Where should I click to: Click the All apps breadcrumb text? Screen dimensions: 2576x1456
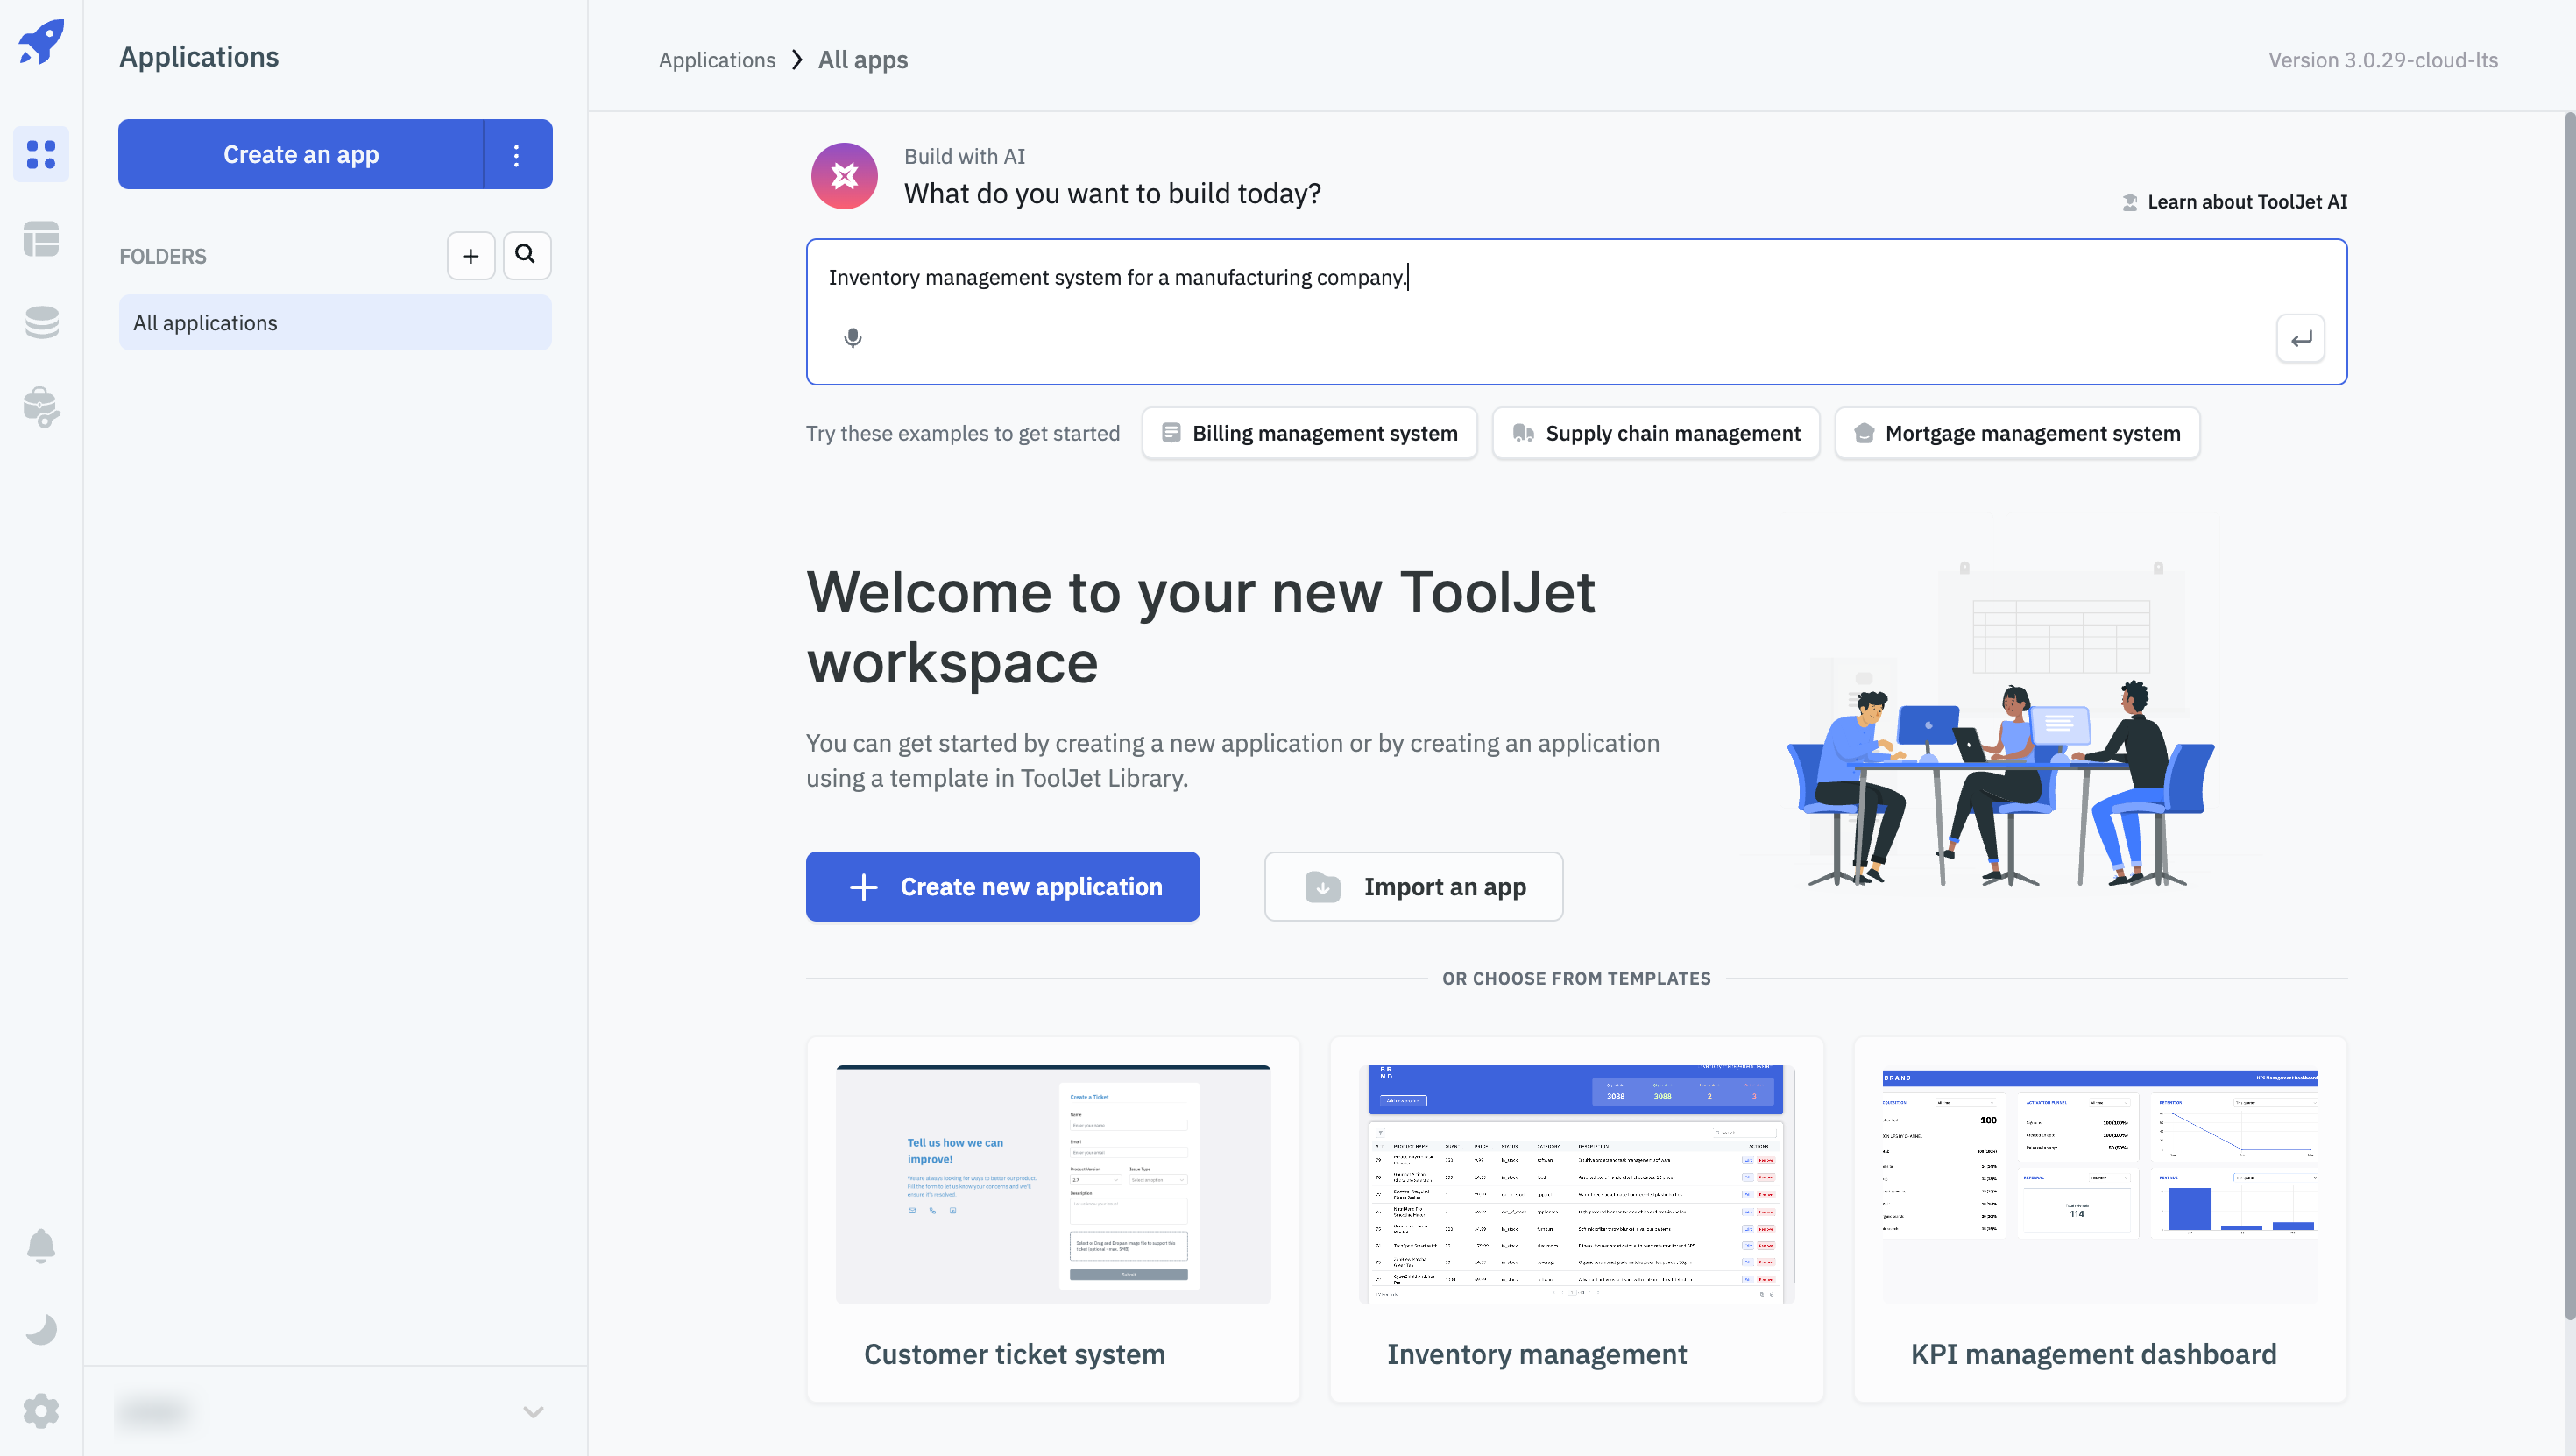(x=863, y=60)
